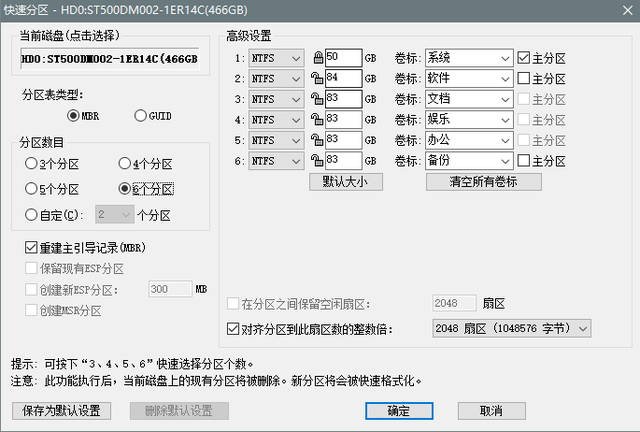This screenshot has height=432, width=640.
Task: Select MBR partition table type
Action: click(x=83, y=116)
